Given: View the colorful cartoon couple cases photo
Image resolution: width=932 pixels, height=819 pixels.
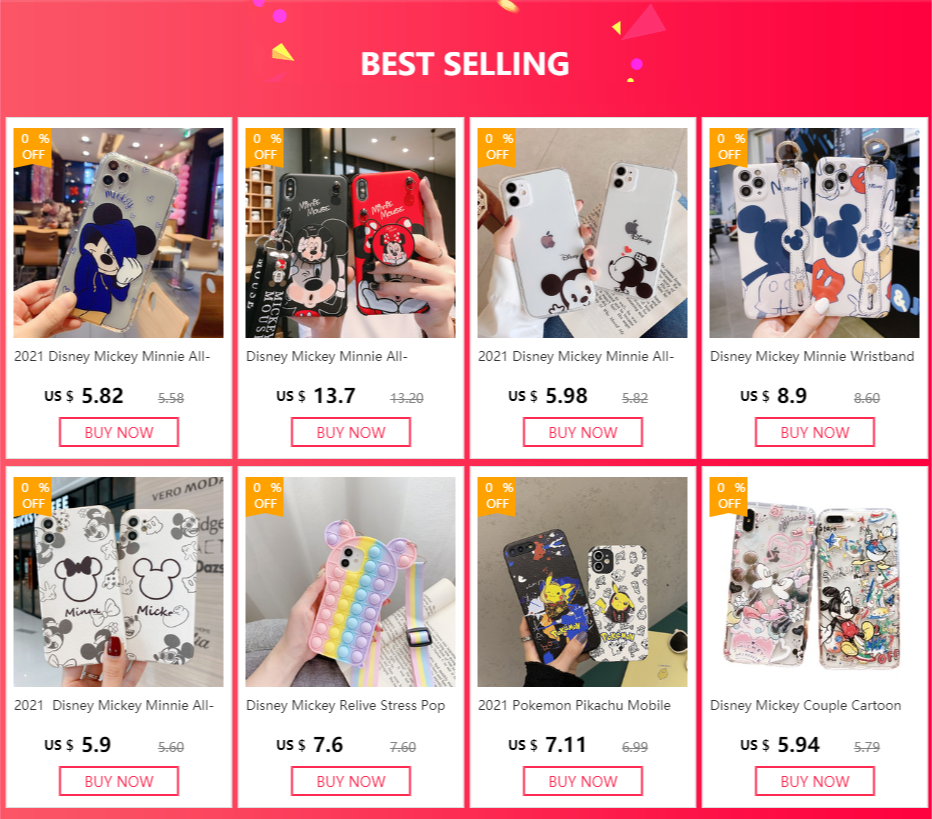Looking at the screenshot, I should pos(814,582).
